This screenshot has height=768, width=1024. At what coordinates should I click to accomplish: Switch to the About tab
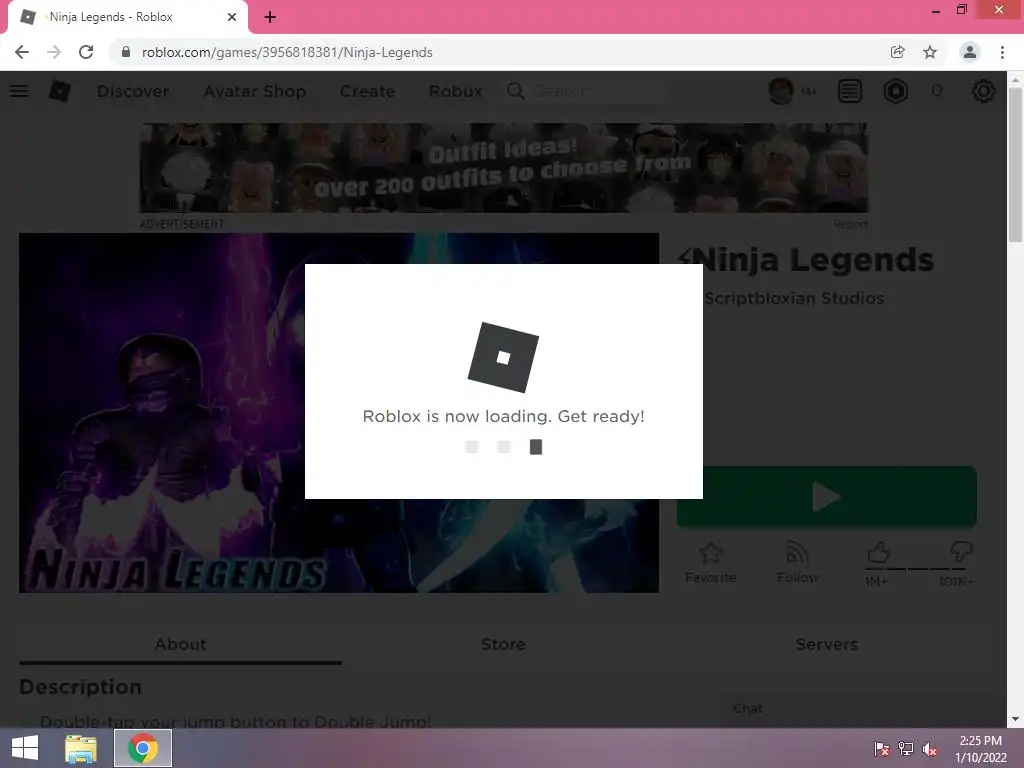click(x=180, y=645)
